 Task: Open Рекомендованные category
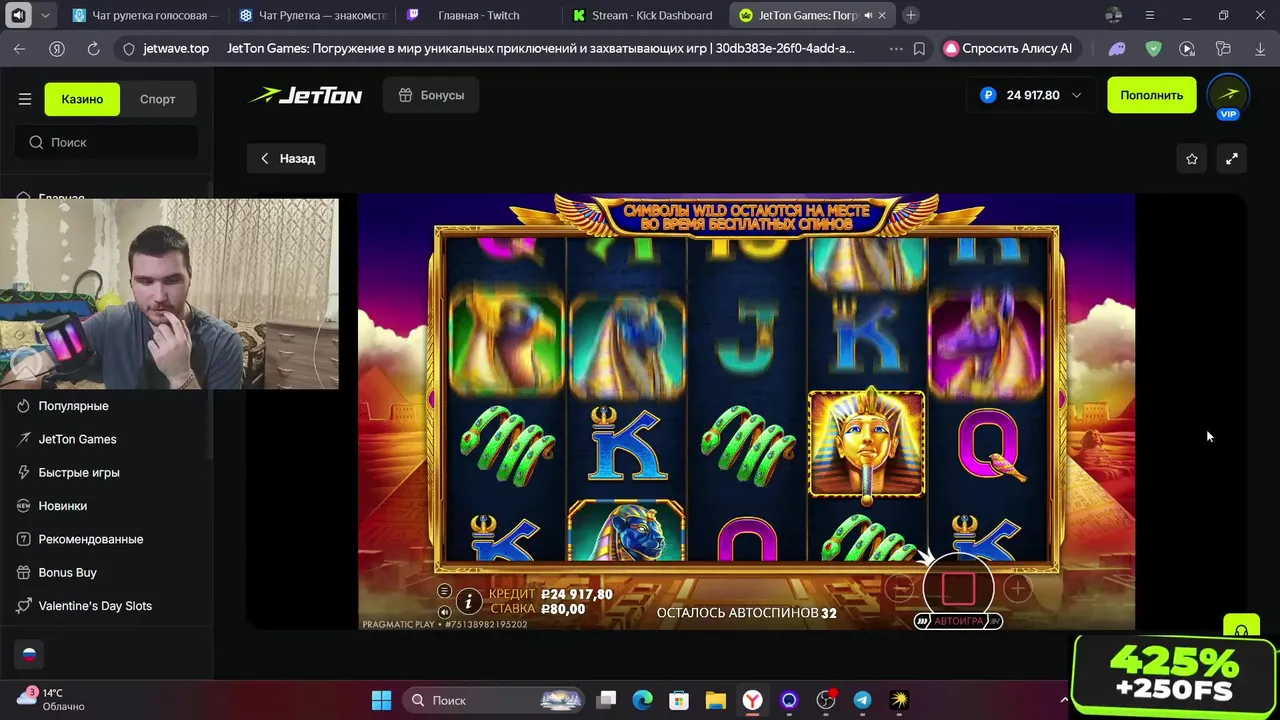[x=90, y=539]
